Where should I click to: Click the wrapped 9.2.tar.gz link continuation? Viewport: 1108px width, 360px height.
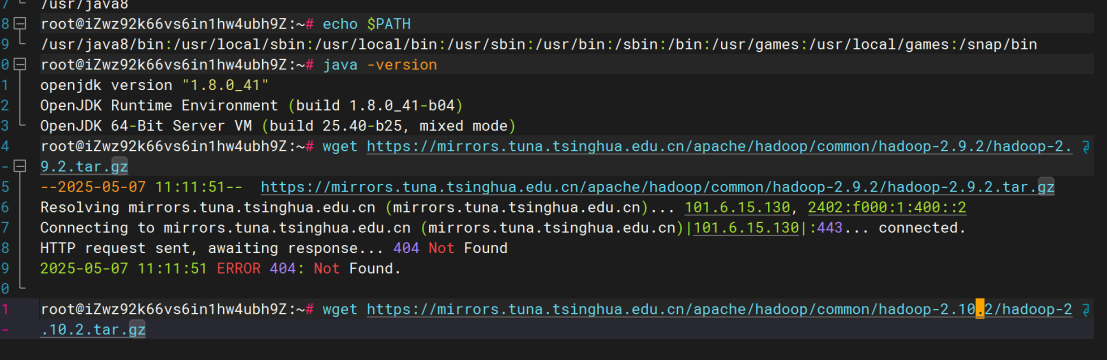[84, 167]
